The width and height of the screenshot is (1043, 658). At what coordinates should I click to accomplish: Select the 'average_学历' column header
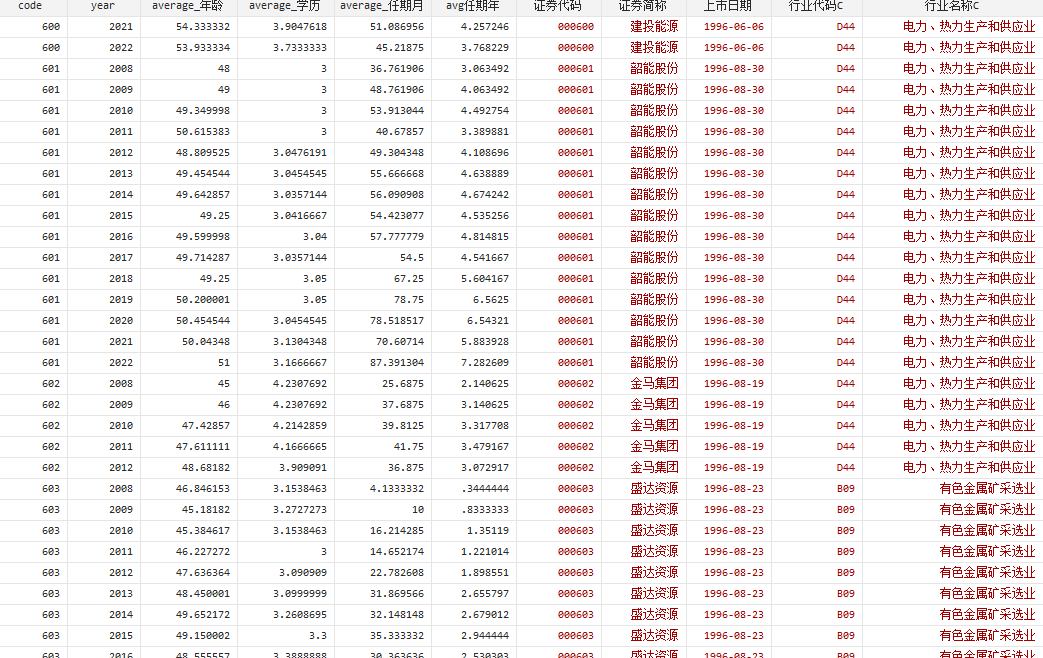284,6
